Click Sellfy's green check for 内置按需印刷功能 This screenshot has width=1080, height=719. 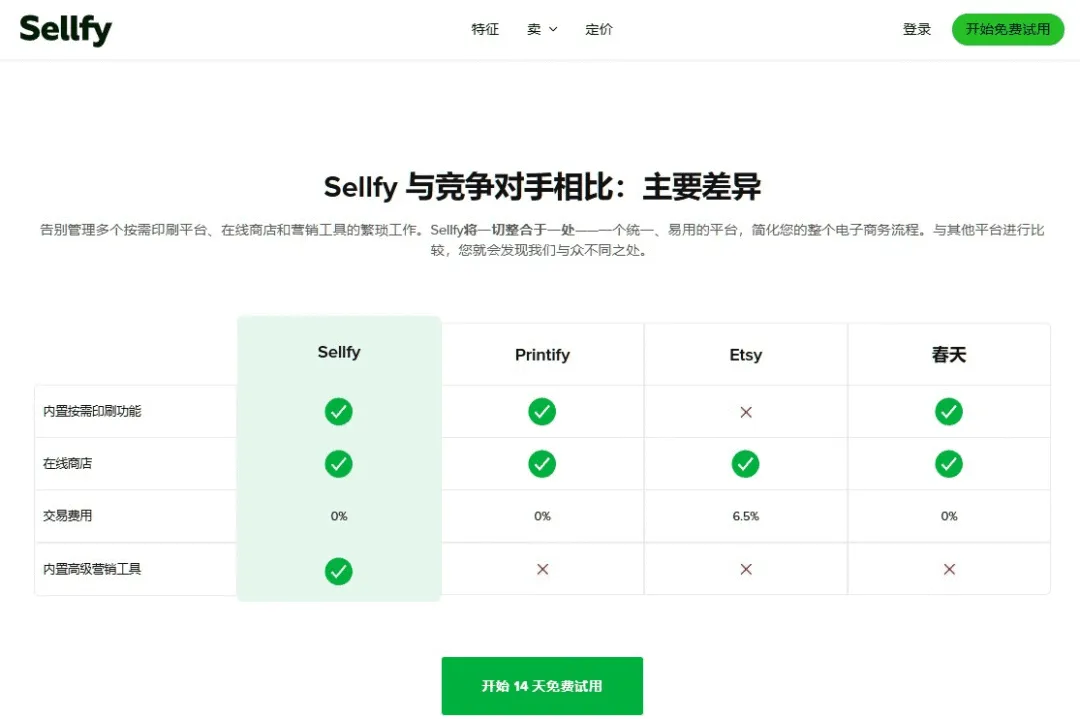(x=338, y=412)
